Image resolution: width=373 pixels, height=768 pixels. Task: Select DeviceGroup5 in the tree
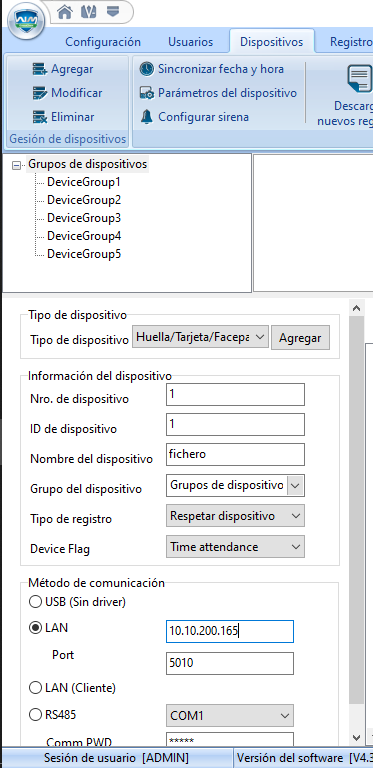(84, 254)
